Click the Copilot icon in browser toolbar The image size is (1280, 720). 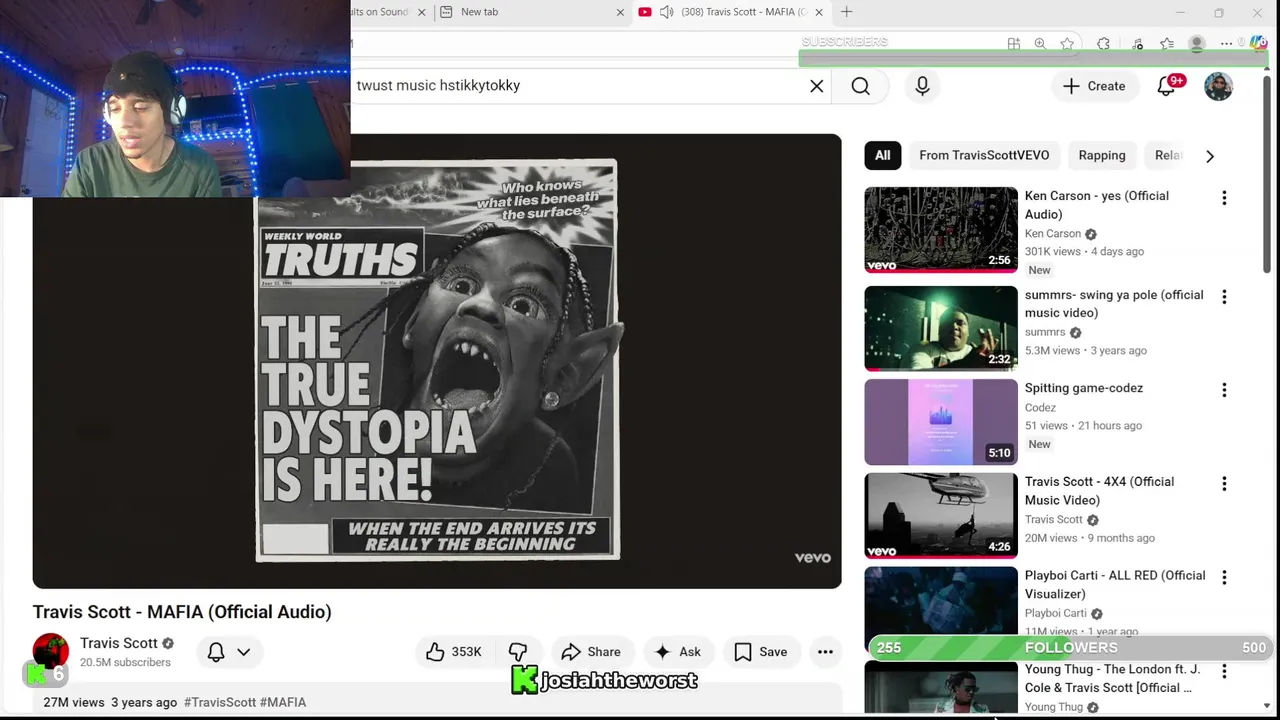point(1258,43)
